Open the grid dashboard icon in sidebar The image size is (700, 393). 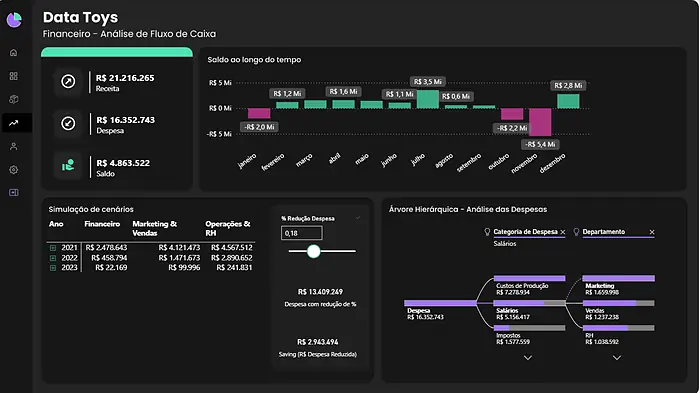click(13, 76)
